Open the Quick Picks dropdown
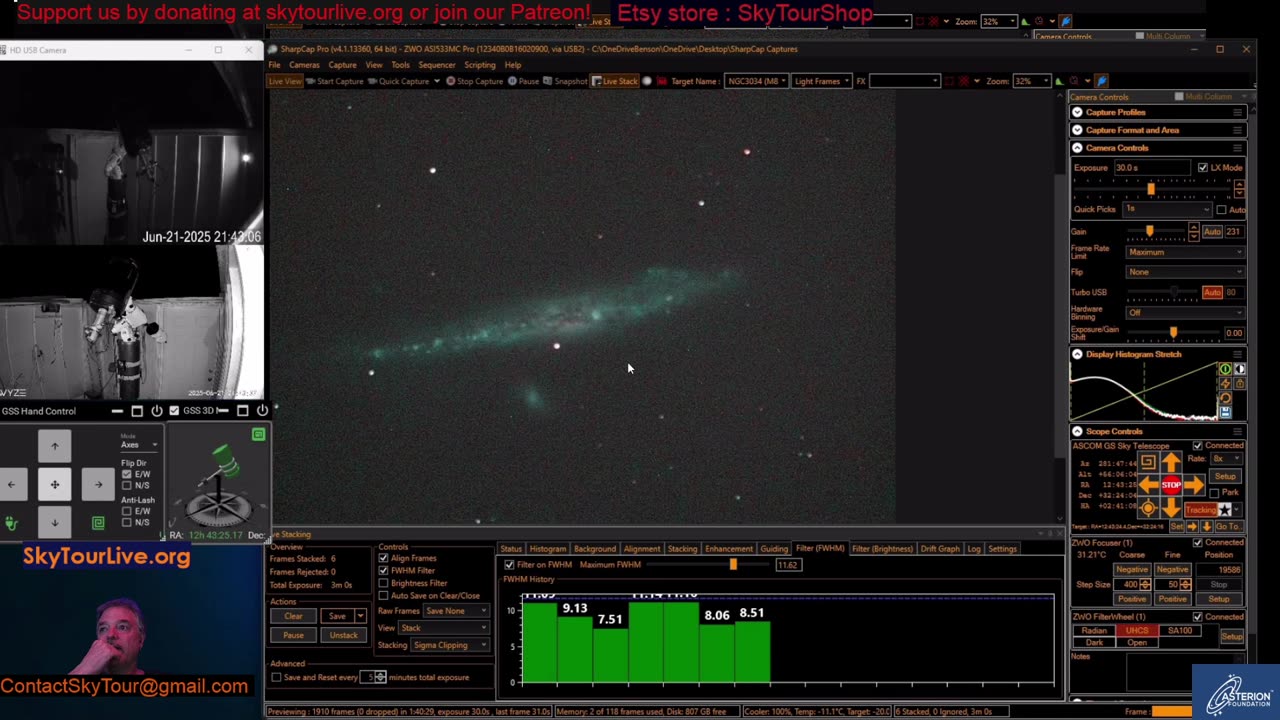The width and height of the screenshot is (1280, 720). point(1168,209)
